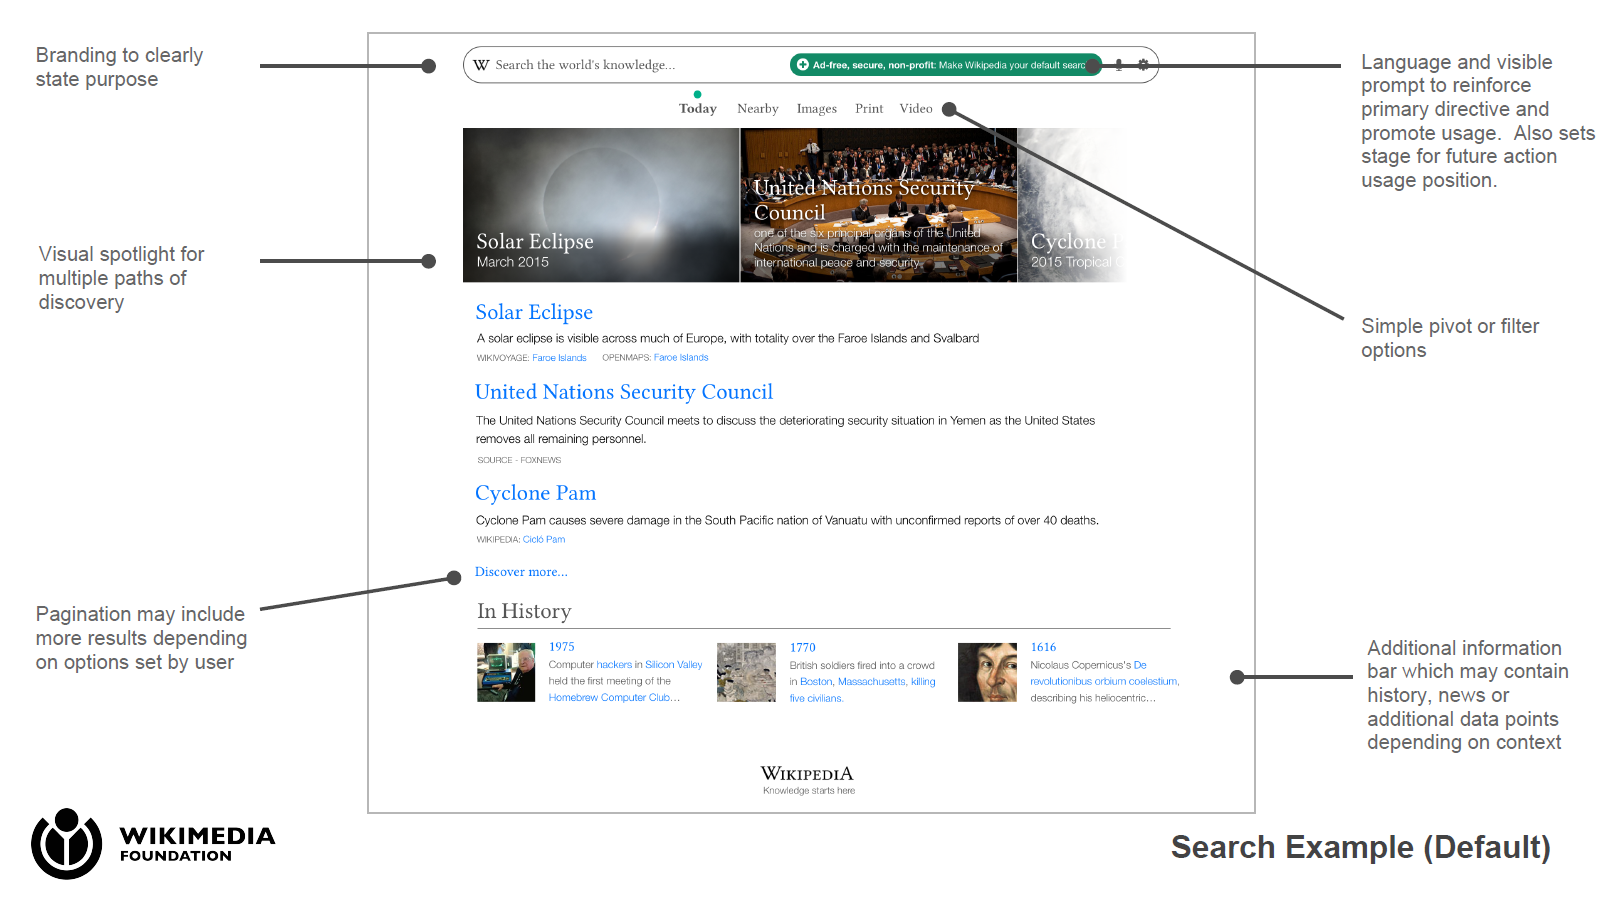Click the 'Discover more...' link
1623x913 pixels.
click(521, 572)
